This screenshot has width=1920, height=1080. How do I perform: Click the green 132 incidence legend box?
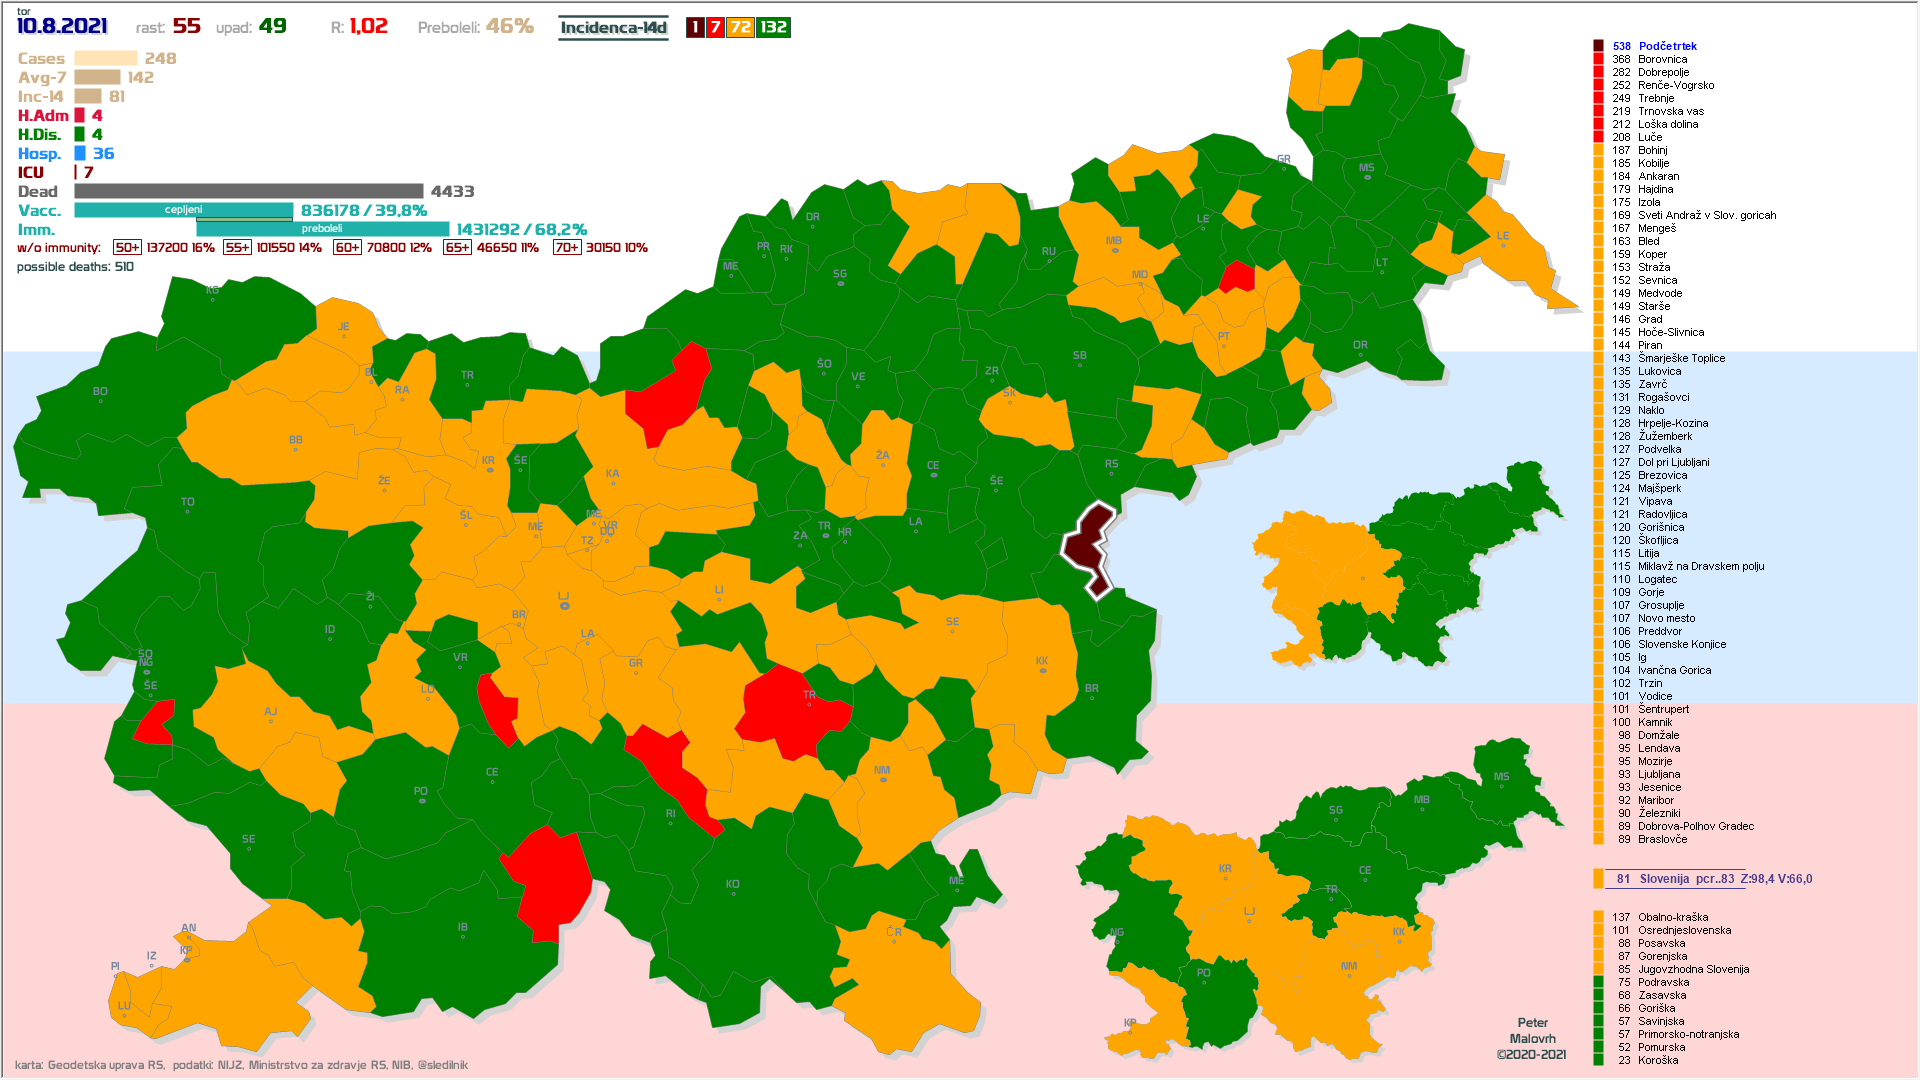click(773, 27)
